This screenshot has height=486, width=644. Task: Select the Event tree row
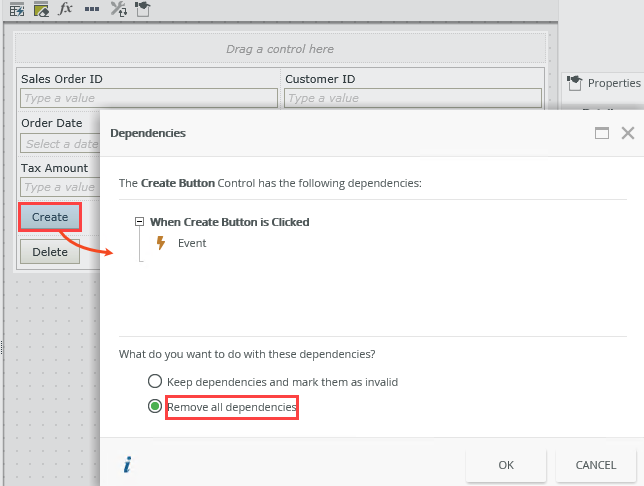click(192, 243)
